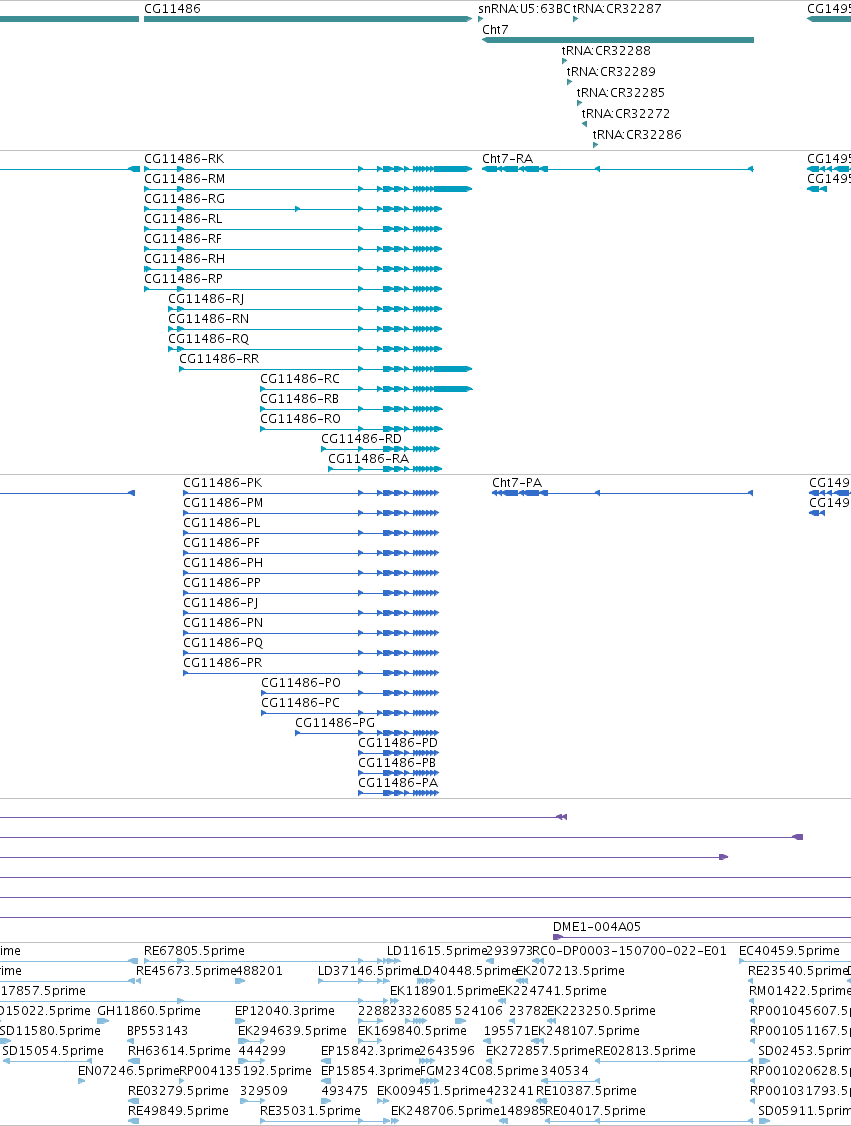851x1126 pixels.
Task: Select transcript CG11486-RN
Action: point(209,320)
